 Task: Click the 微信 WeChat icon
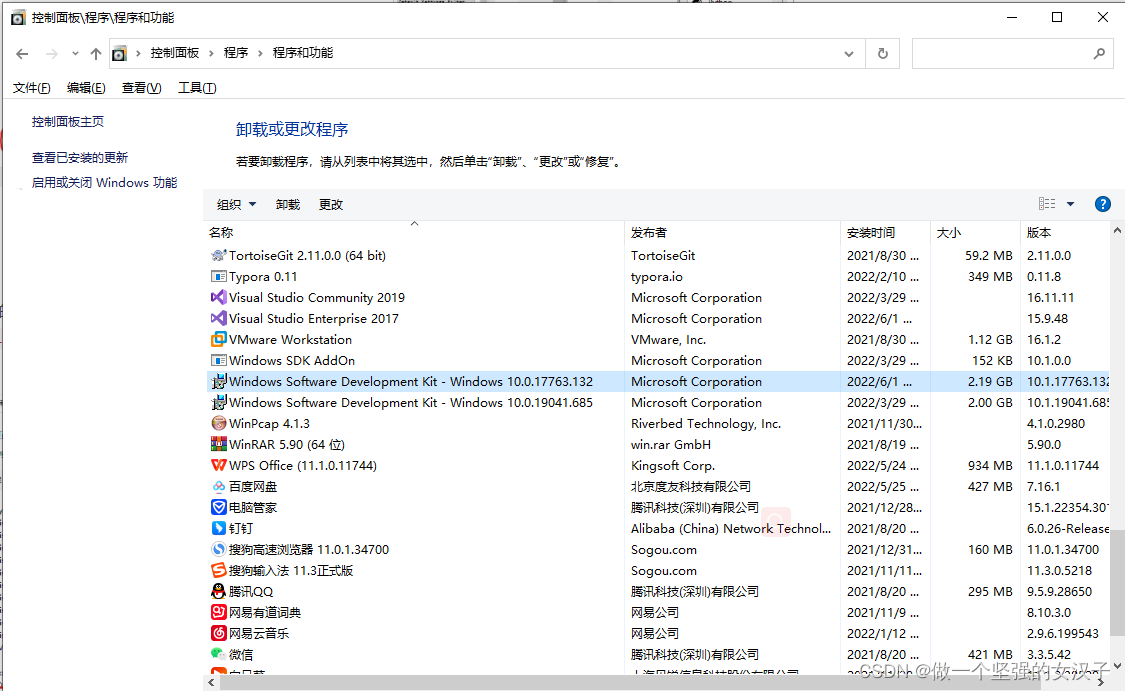tap(219, 654)
